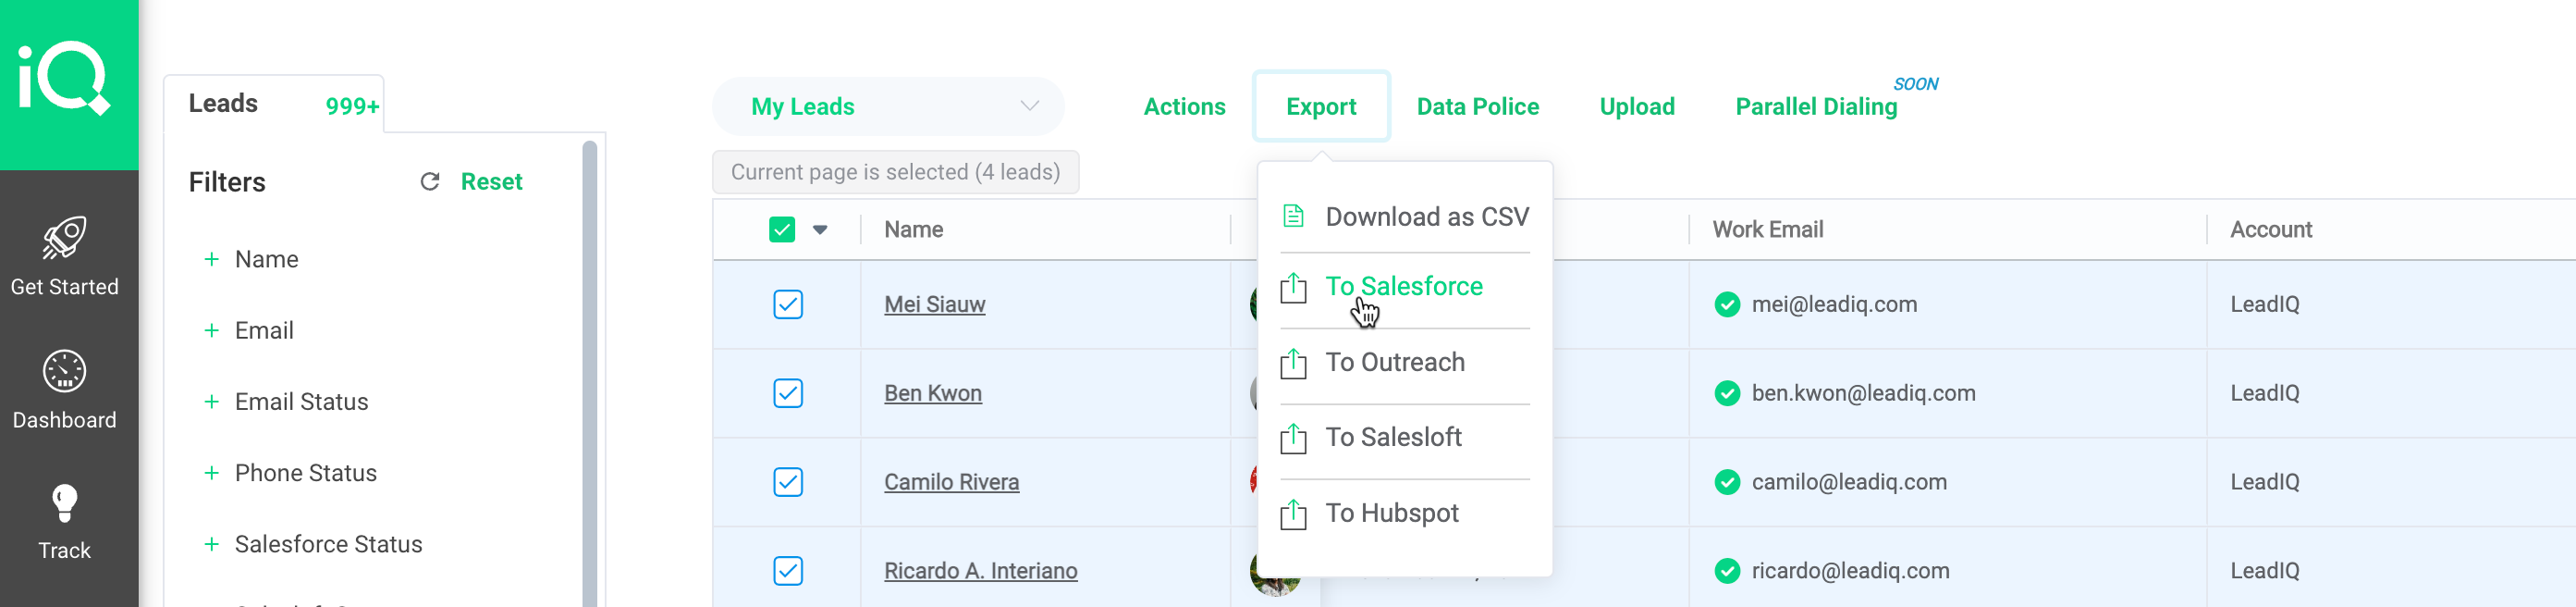Click the Download as CSV document icon

point(1293,216)
